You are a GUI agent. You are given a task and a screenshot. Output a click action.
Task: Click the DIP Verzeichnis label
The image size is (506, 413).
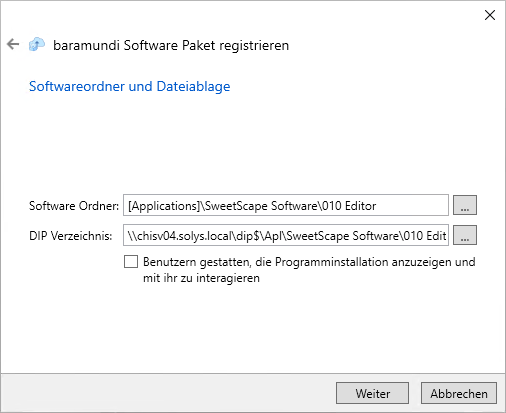point(71,236)
